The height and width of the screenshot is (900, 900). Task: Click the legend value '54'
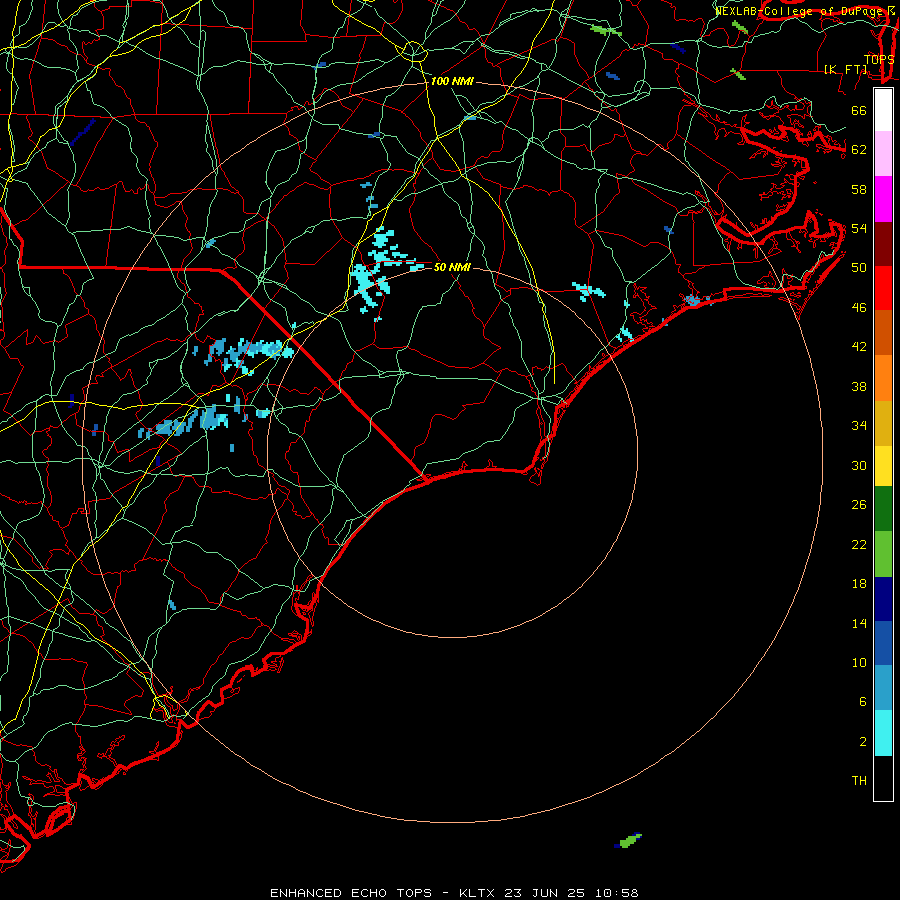[859, 228]
